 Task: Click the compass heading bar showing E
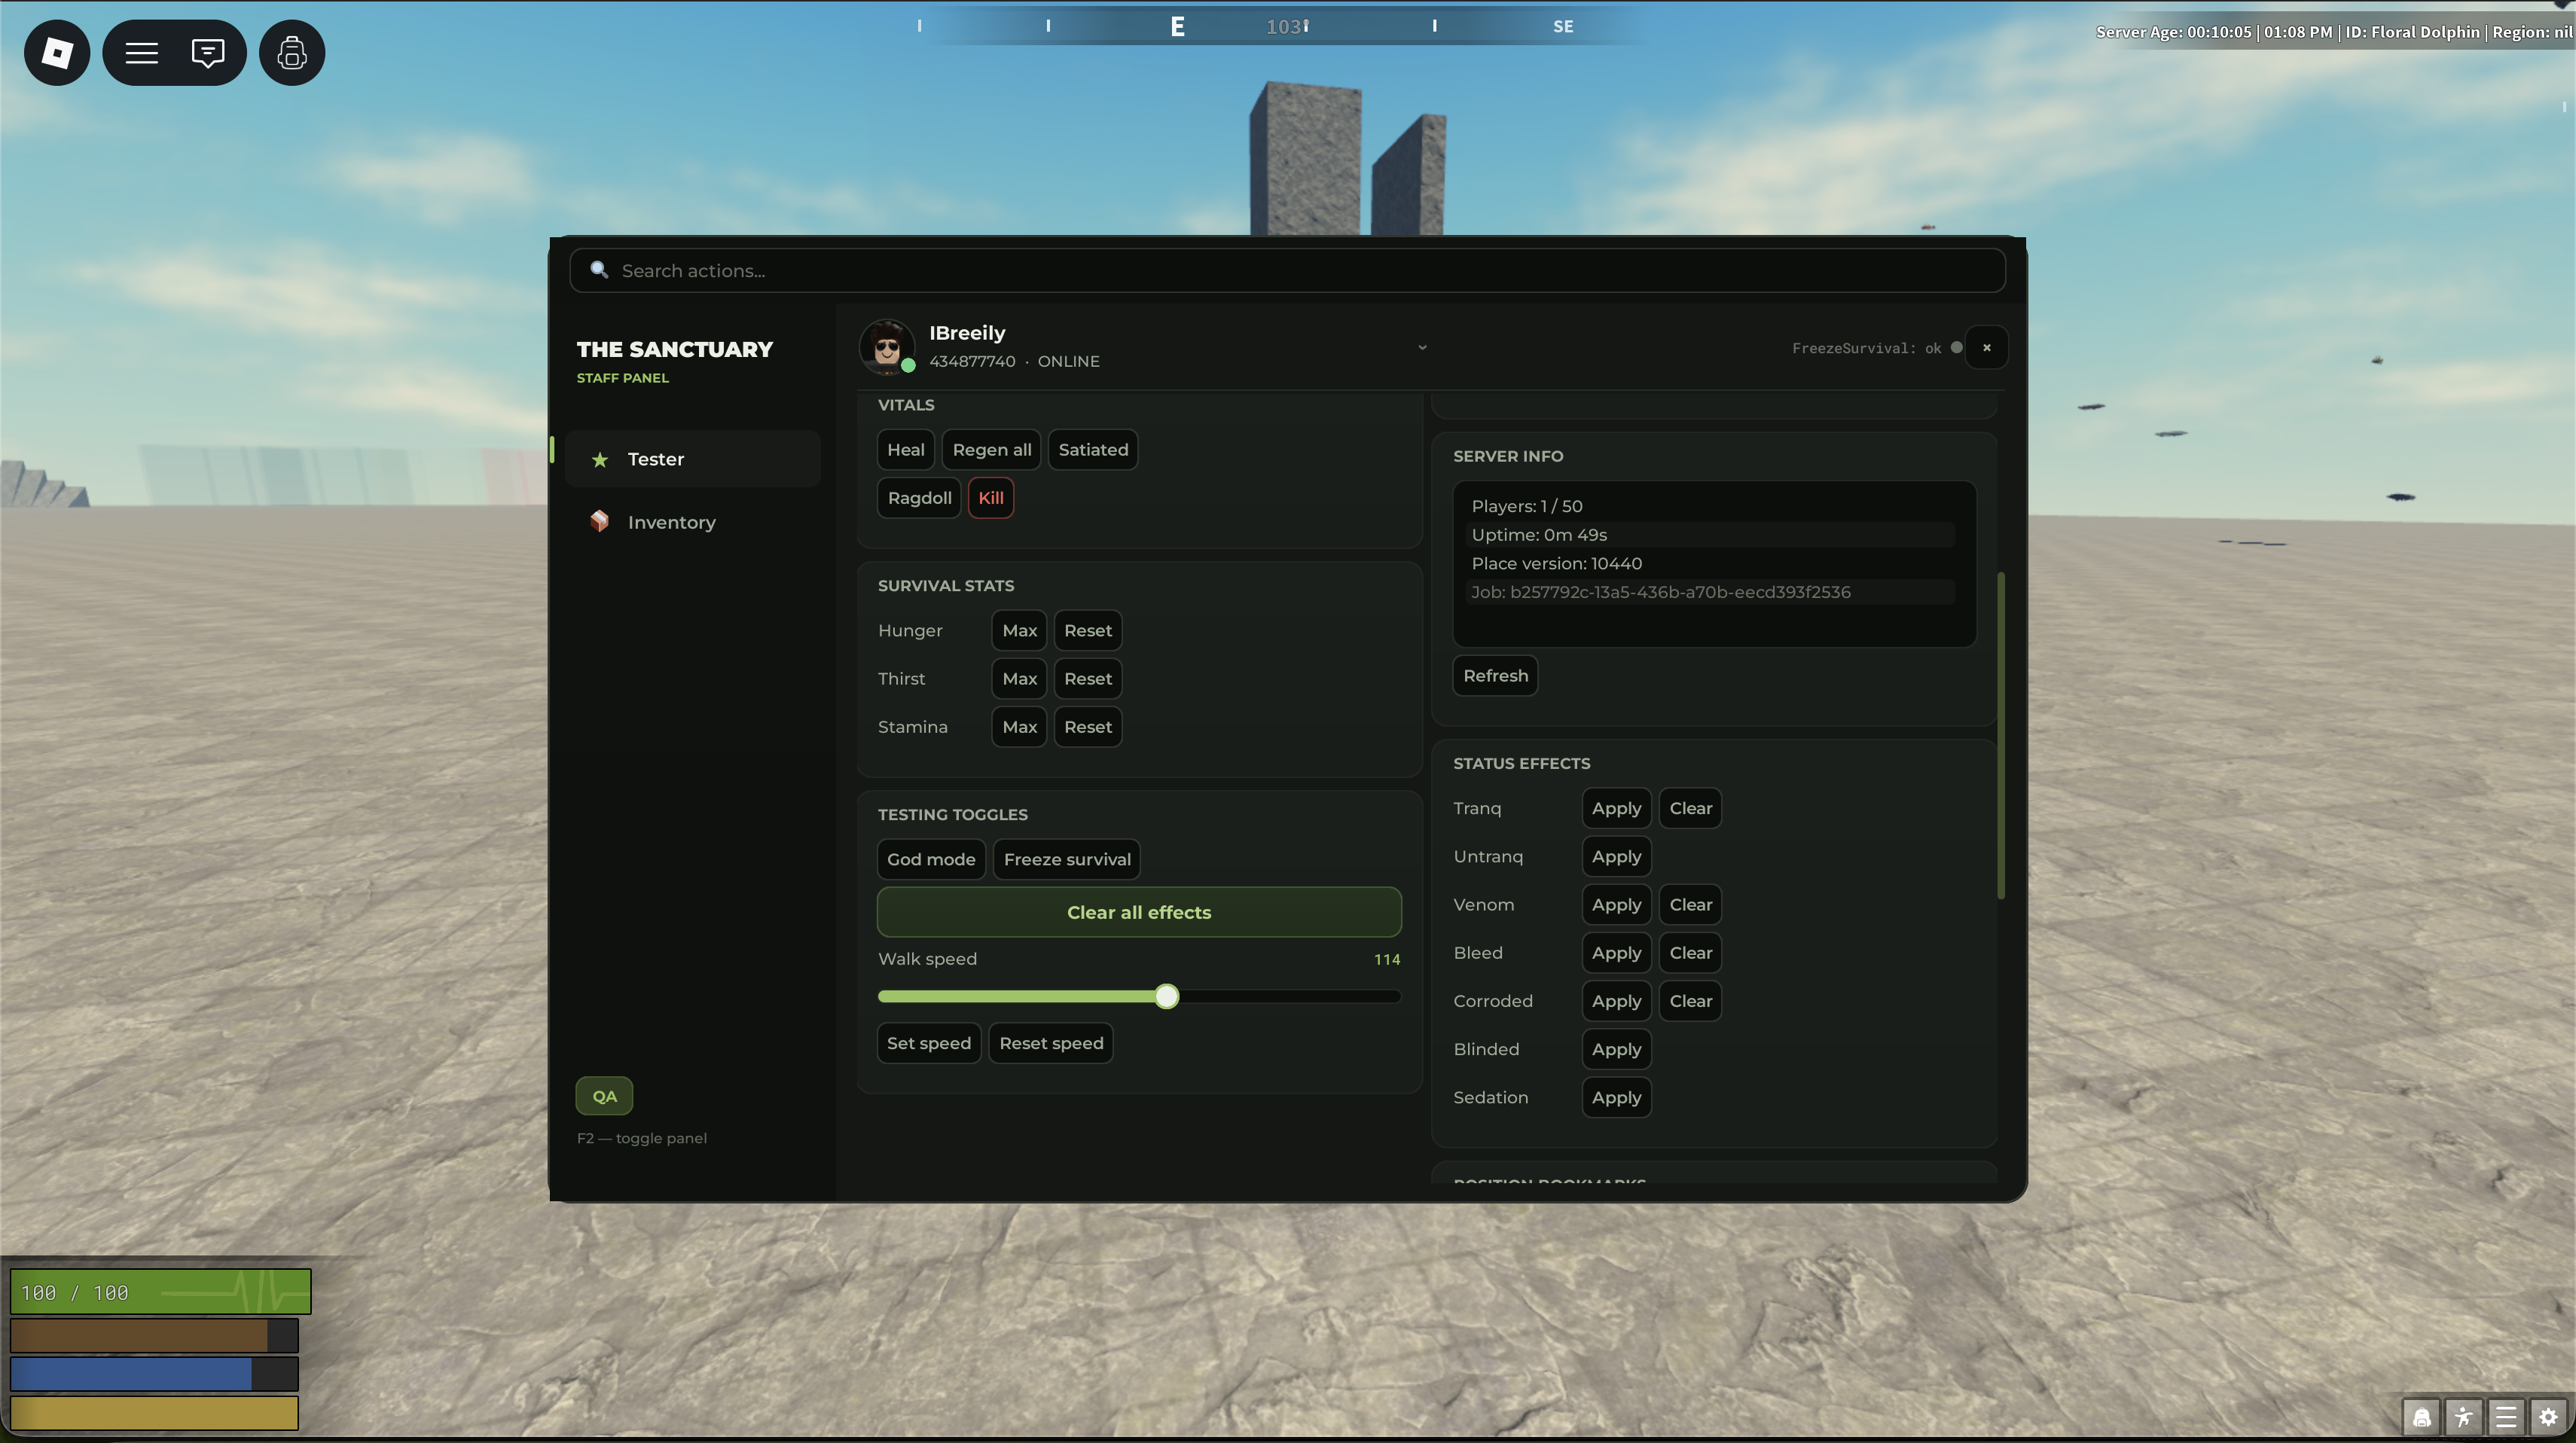(1287, 26)
